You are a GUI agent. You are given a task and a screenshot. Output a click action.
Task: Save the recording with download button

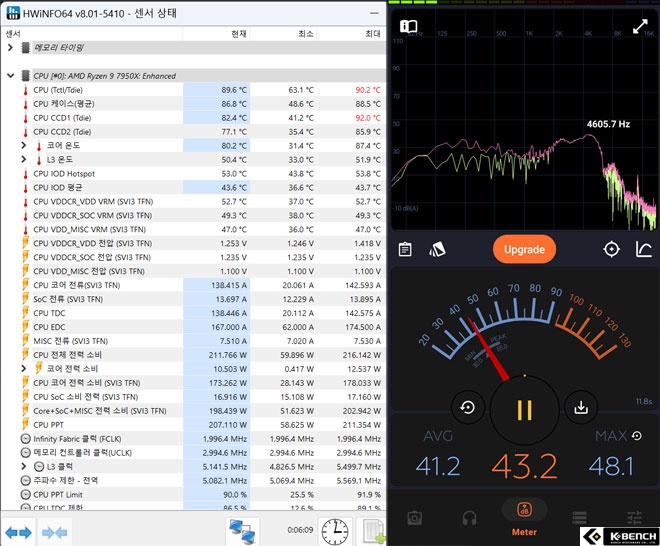click(581, 407)
